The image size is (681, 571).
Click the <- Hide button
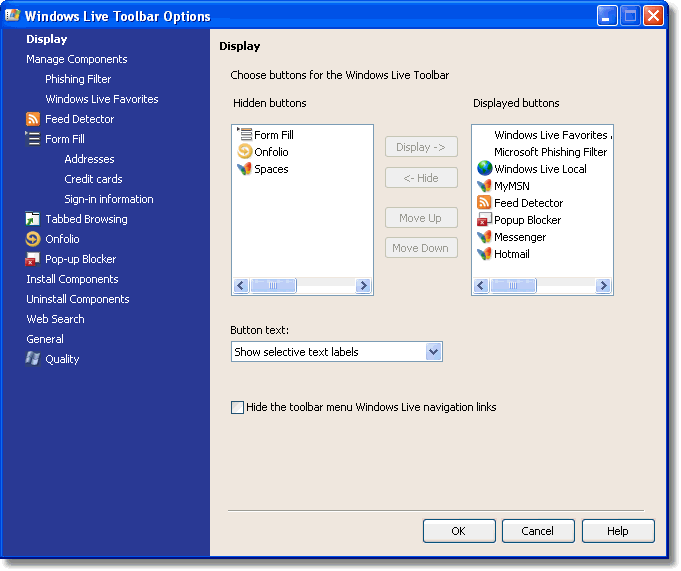tap(421, 178)
